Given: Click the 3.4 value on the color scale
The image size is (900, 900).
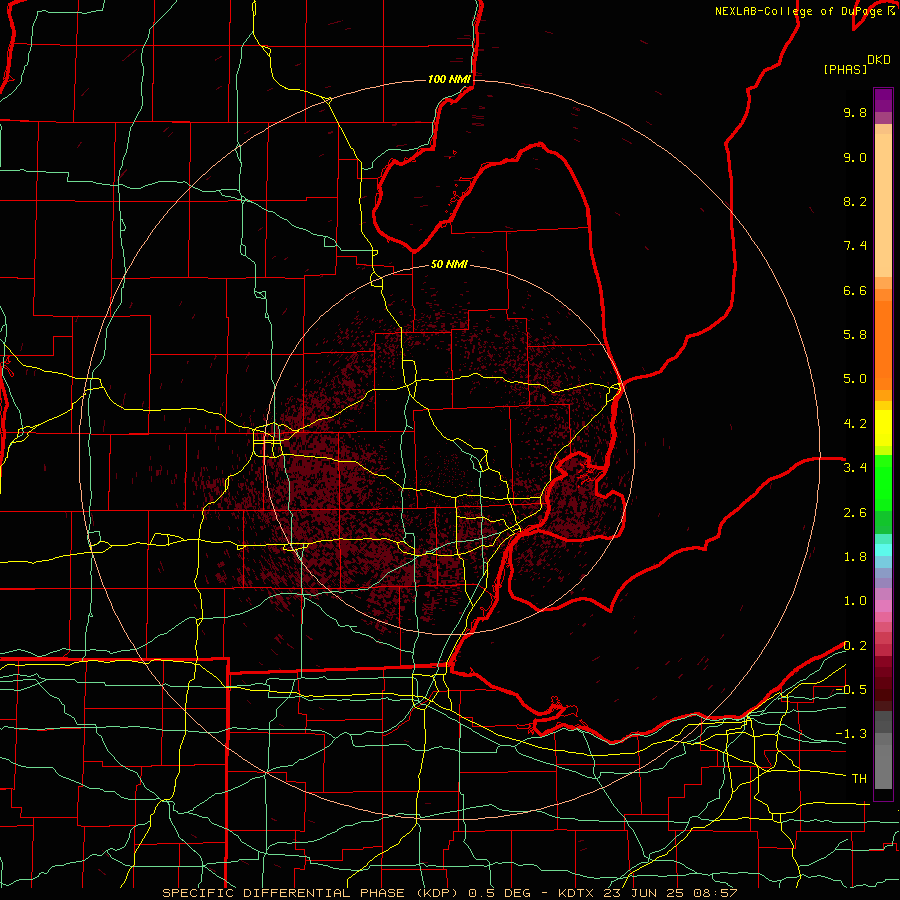Looking at the screenshot, I should (x=855, y=468).
